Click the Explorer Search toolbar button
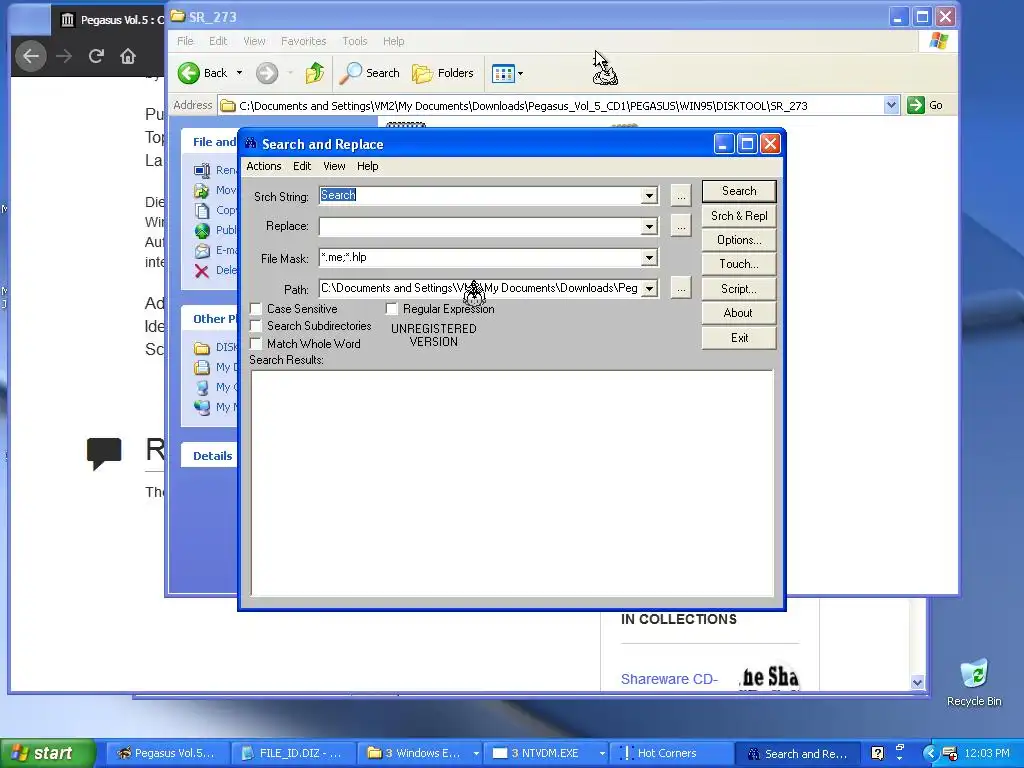The height and width of the screenshot is (768, 1024). tap(370, 72)
